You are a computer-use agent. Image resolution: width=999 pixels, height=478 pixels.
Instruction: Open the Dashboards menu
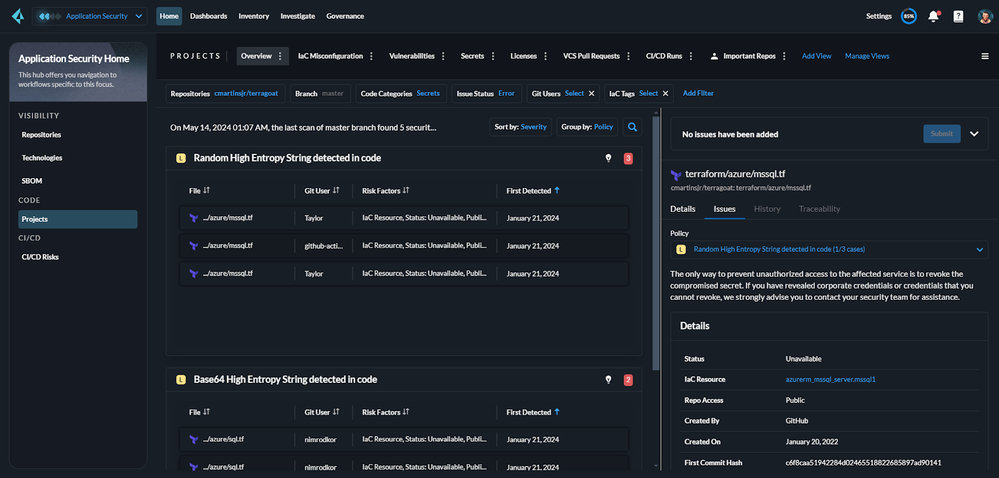(x=208, y=16)
